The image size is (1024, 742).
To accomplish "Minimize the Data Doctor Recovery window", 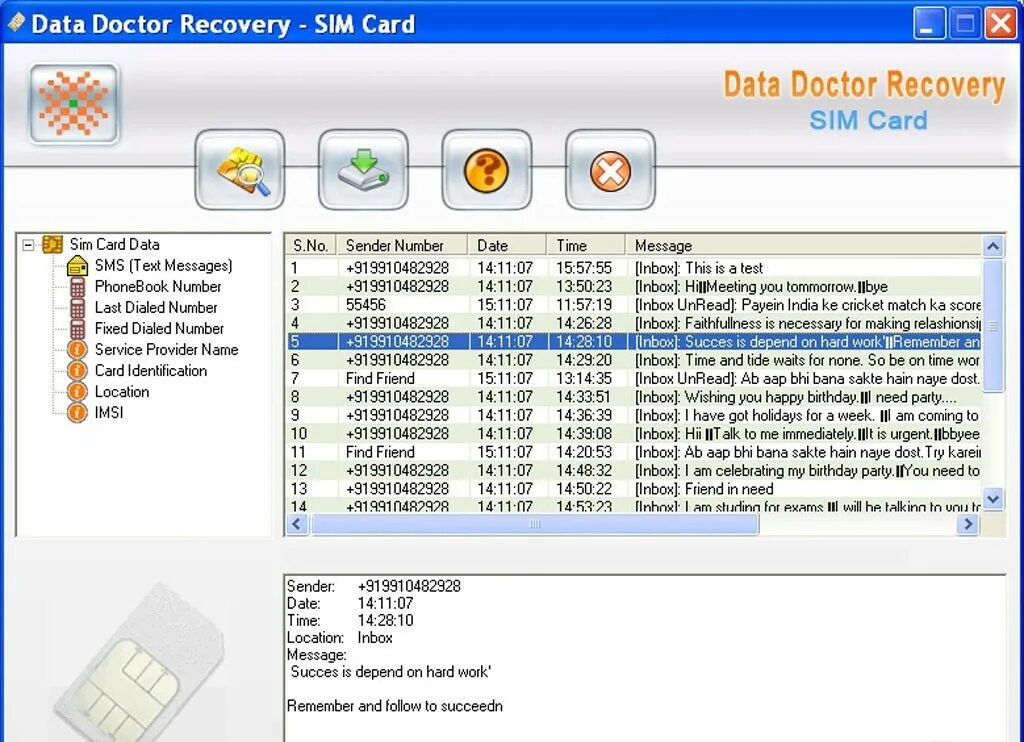I will point(929,24).
